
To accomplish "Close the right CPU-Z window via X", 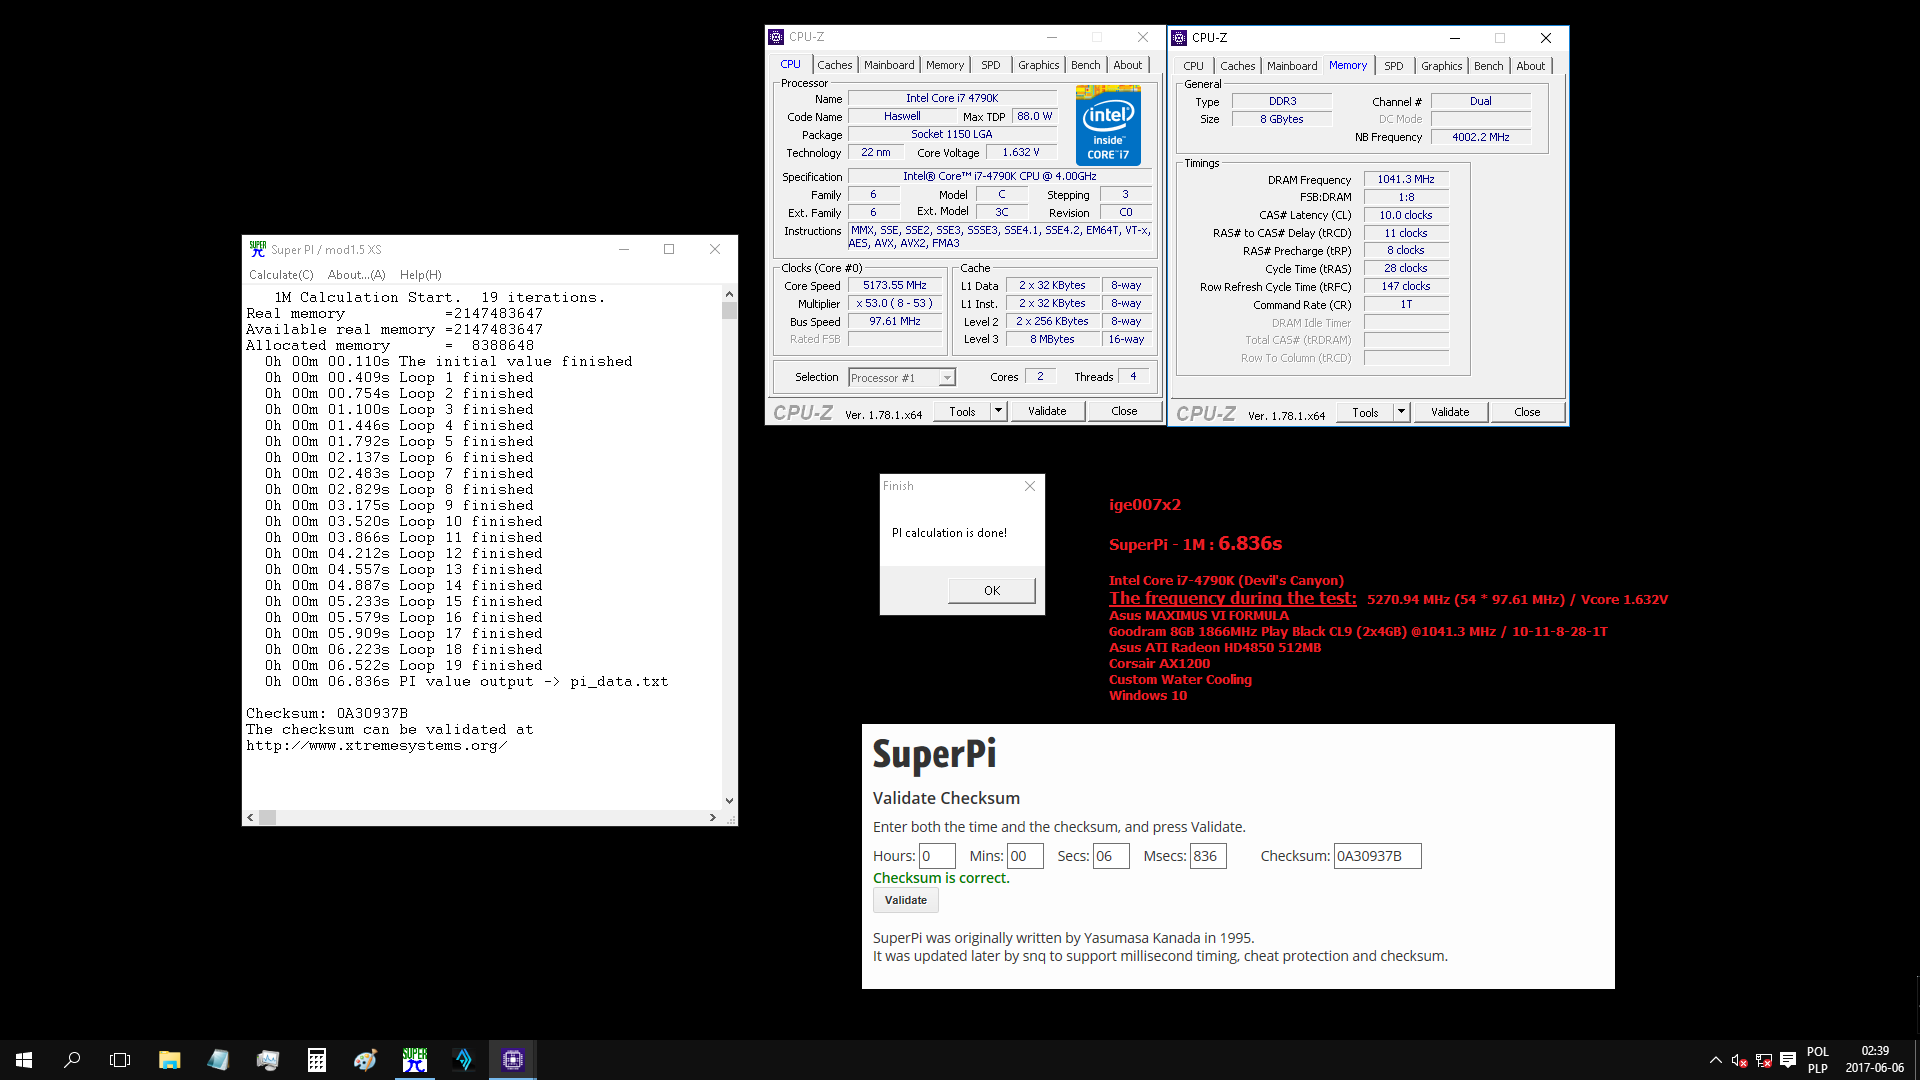I will [1546, 38].
